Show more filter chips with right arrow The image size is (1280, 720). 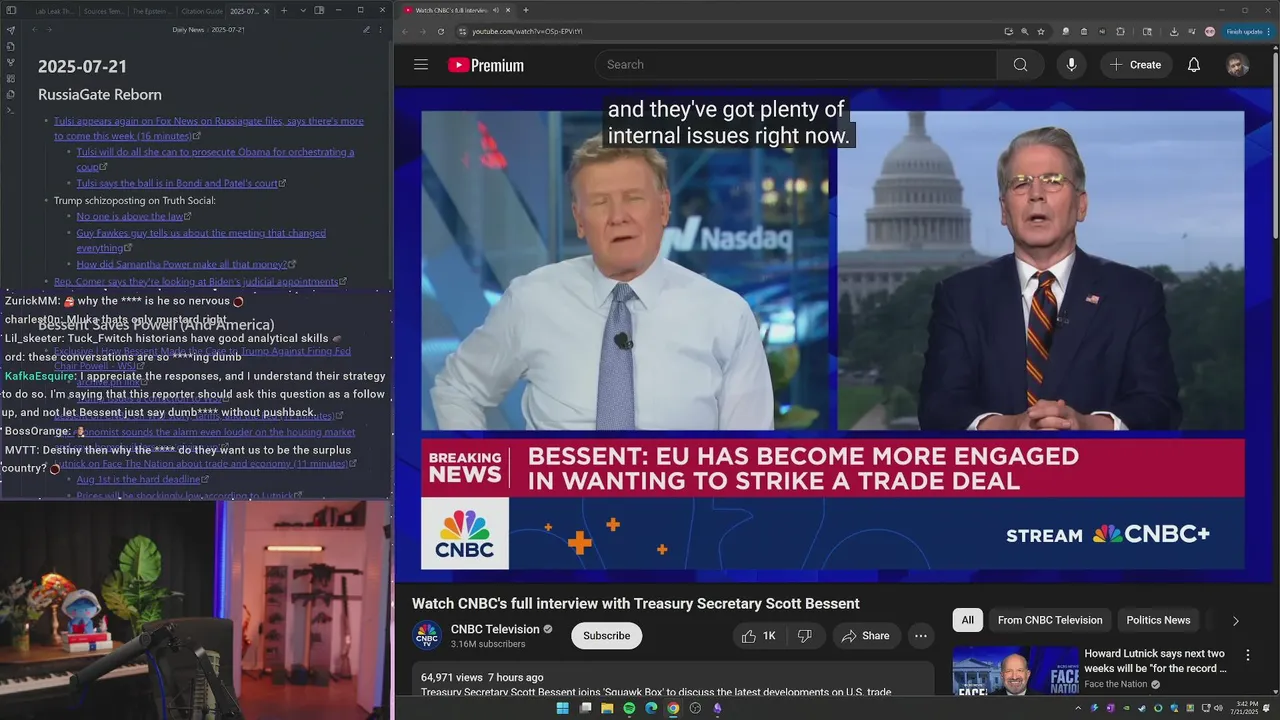pyautogui.click(x=1235, y=621)
